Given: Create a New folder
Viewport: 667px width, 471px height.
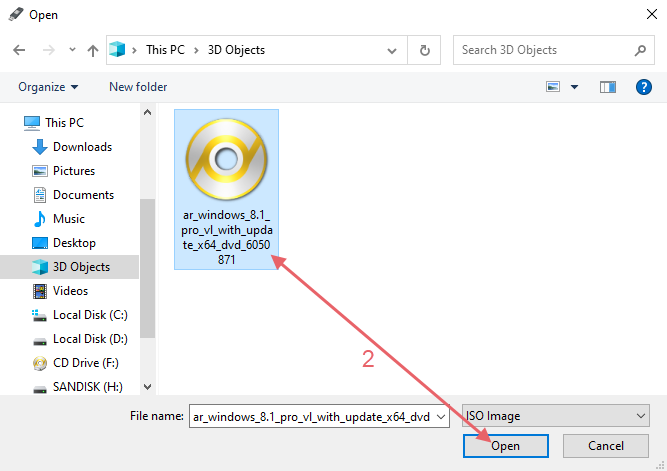Looking at the screenshot, I should (138, 87).
